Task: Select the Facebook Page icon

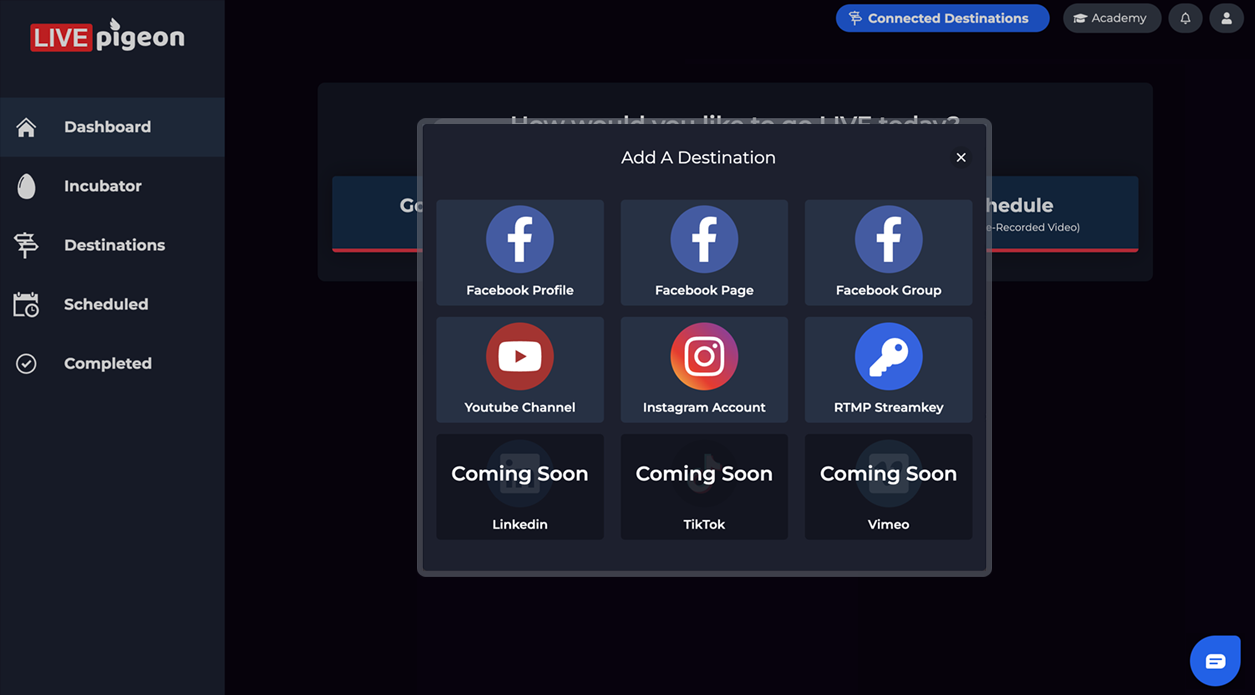Action: (x=704, y=239)
